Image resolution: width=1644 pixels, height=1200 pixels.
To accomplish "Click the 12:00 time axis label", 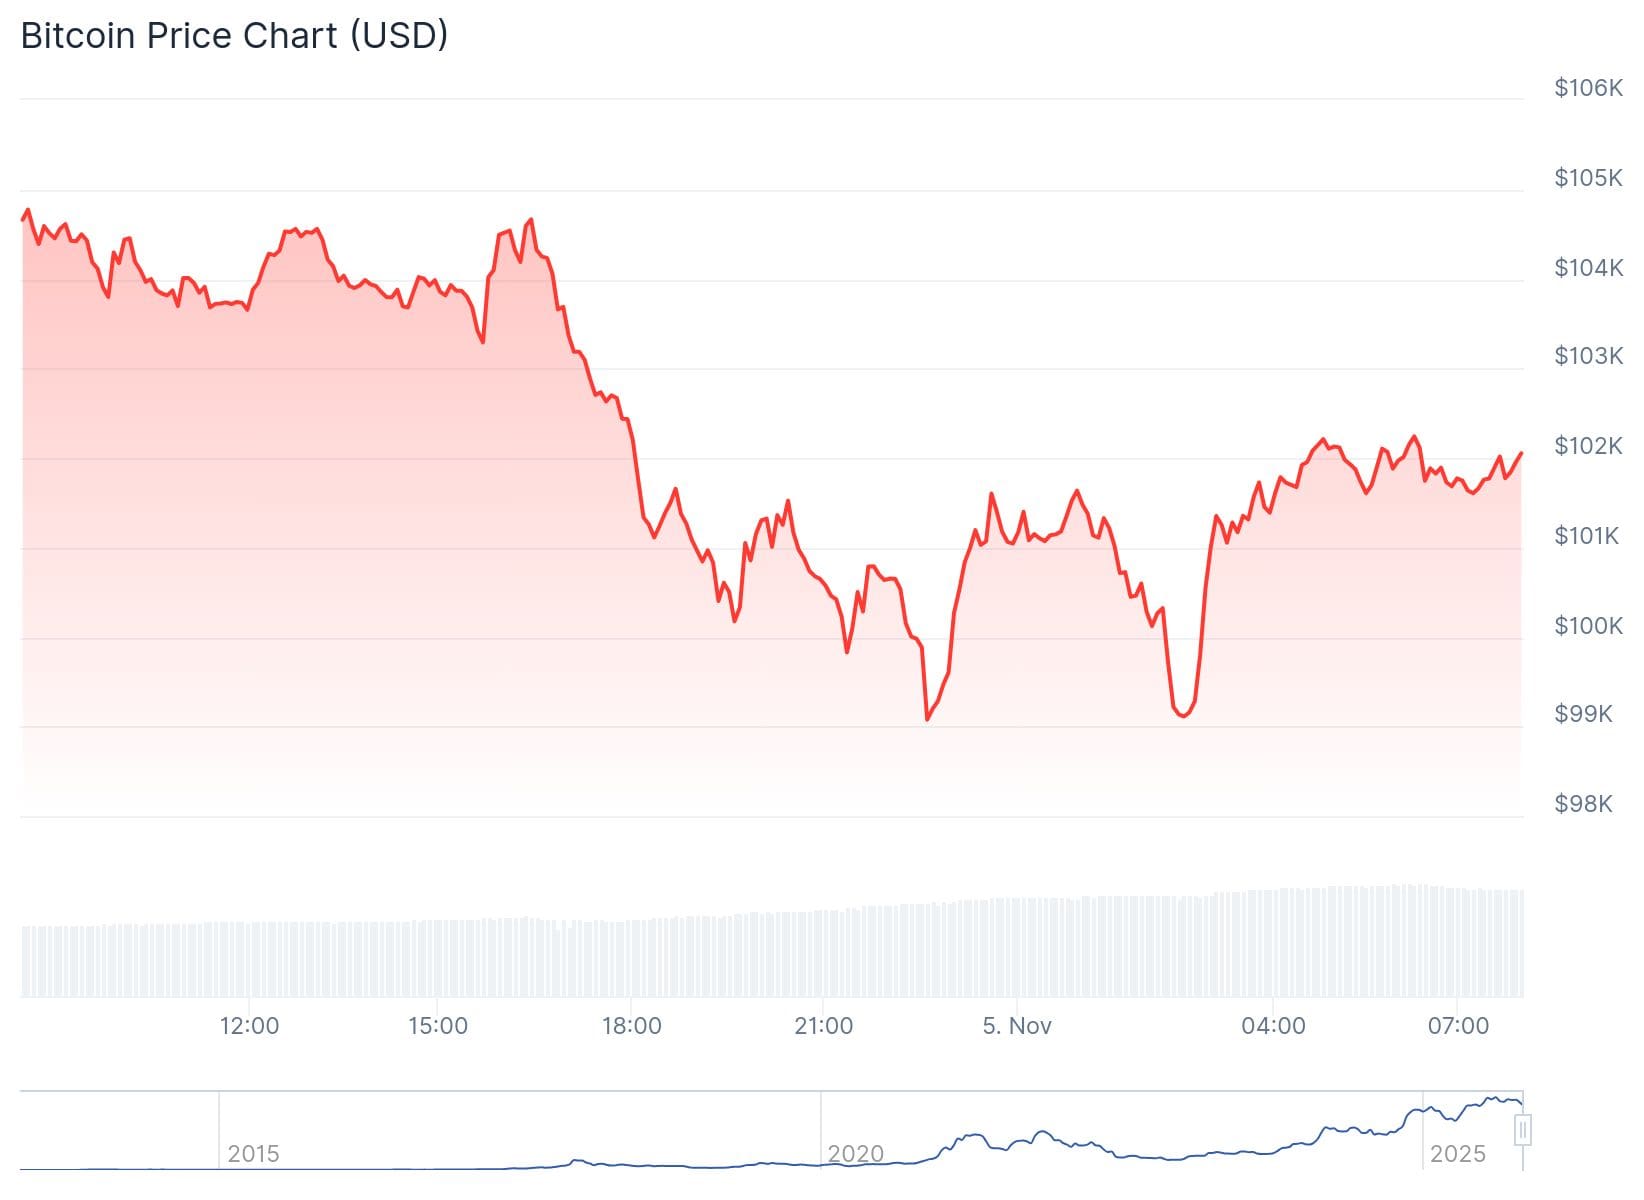I will coord(249,1026).
